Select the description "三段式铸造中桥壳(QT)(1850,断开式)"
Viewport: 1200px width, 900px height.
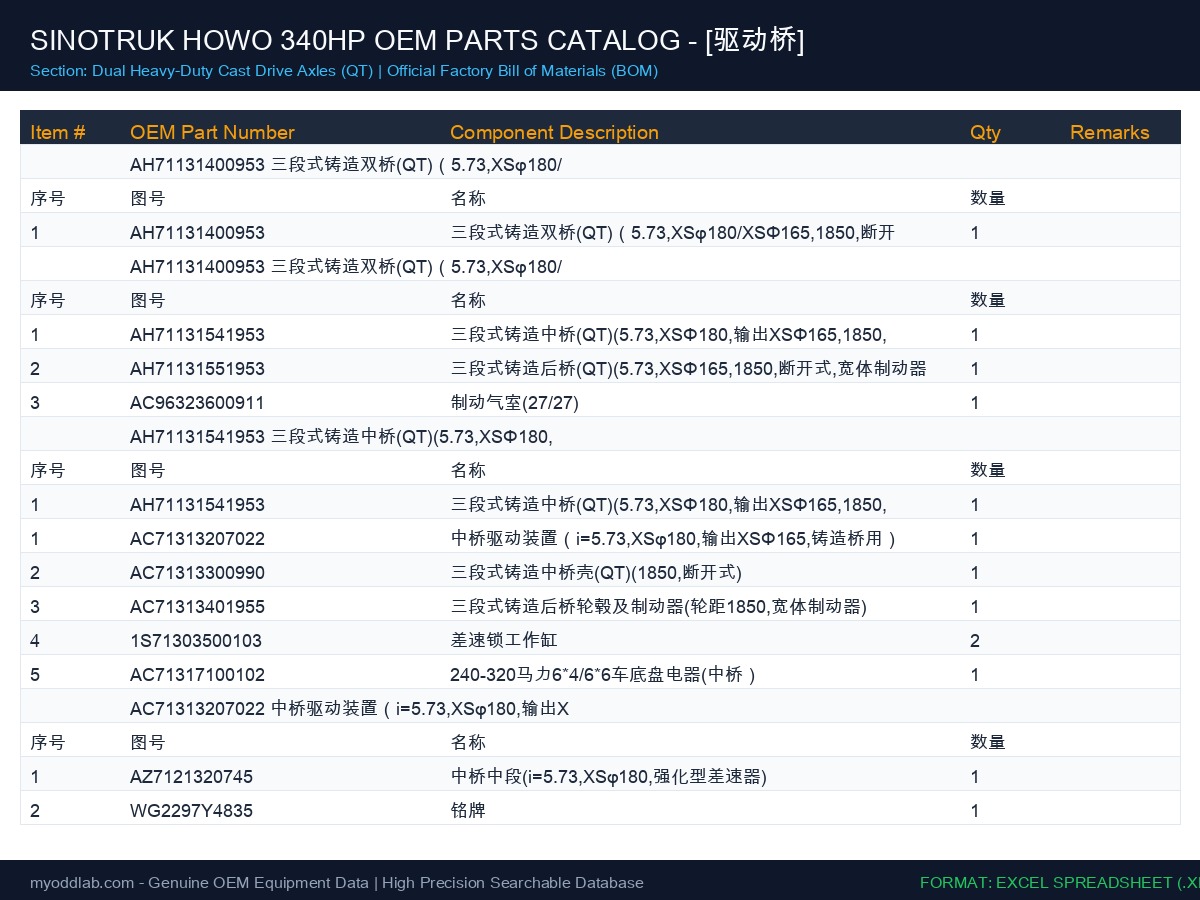[596, 573]
